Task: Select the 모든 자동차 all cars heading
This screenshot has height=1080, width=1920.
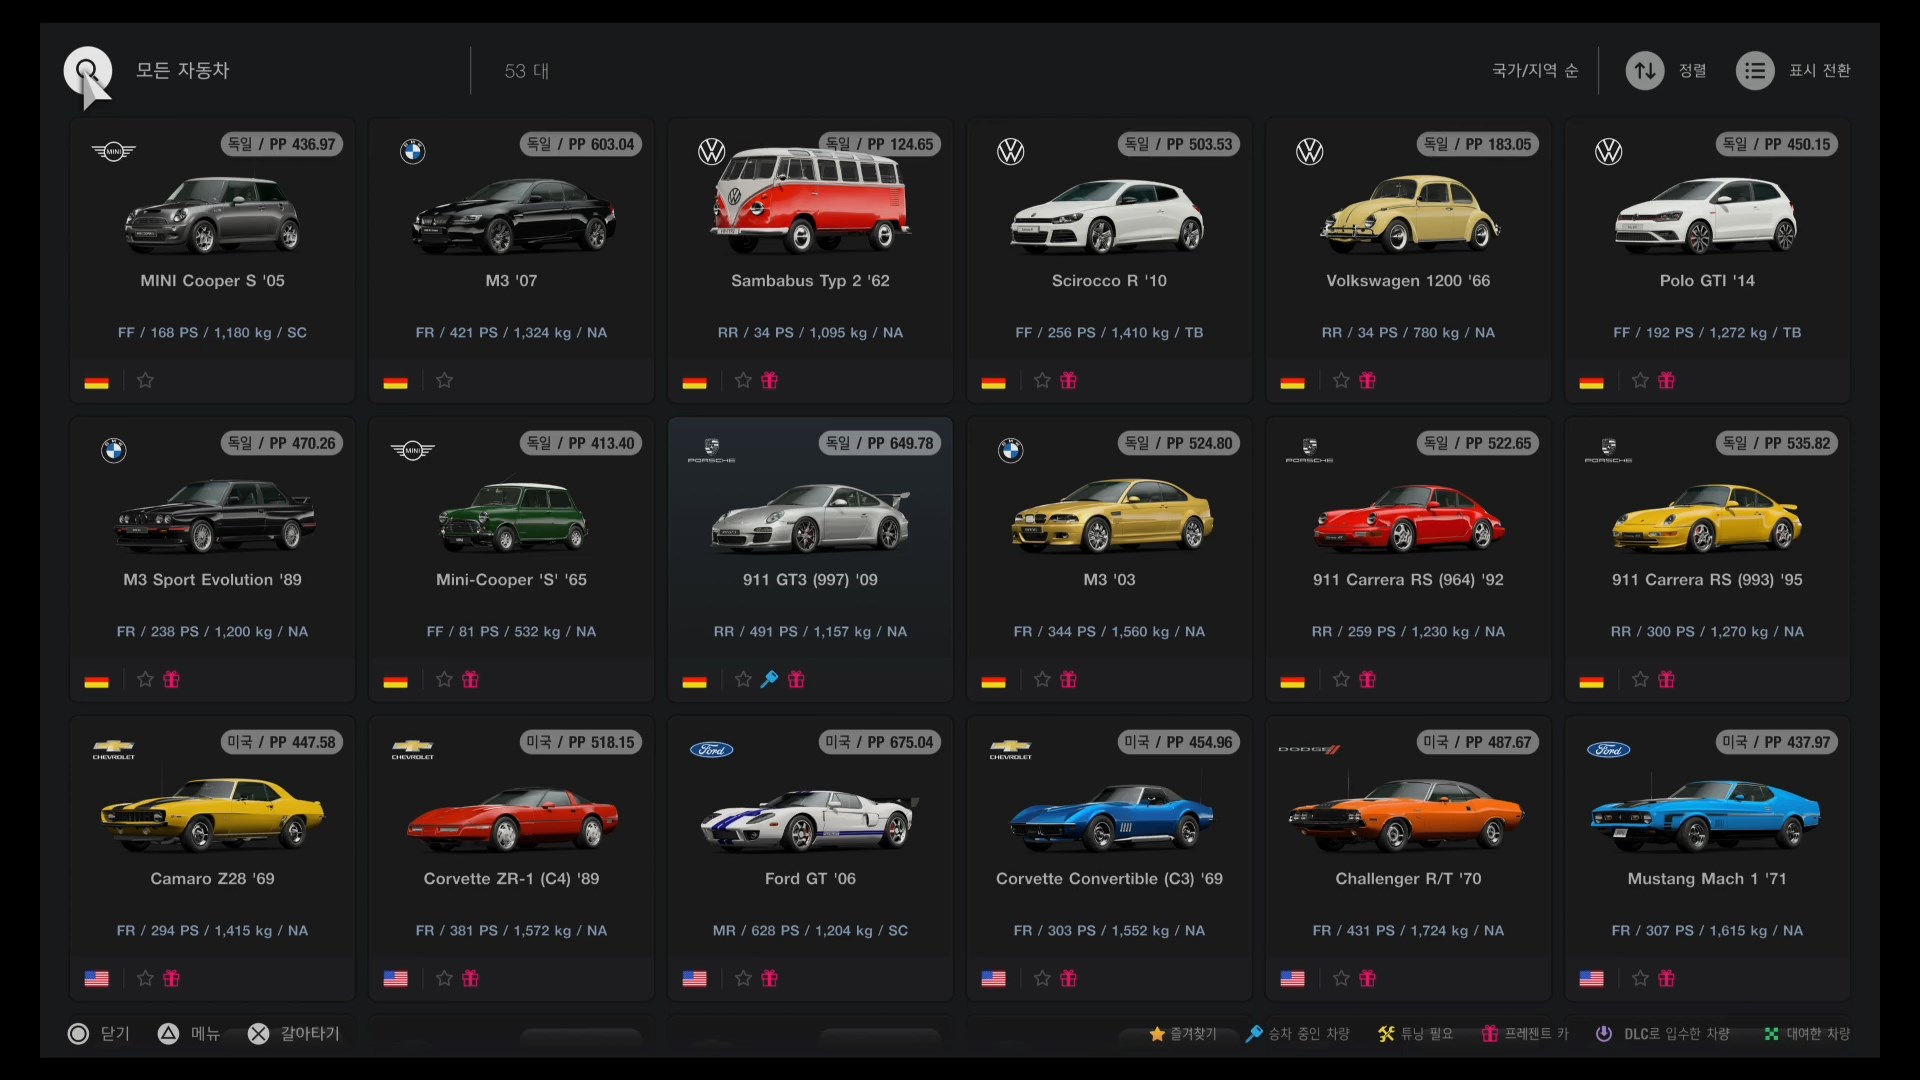Action: click(x=183, y=71)
